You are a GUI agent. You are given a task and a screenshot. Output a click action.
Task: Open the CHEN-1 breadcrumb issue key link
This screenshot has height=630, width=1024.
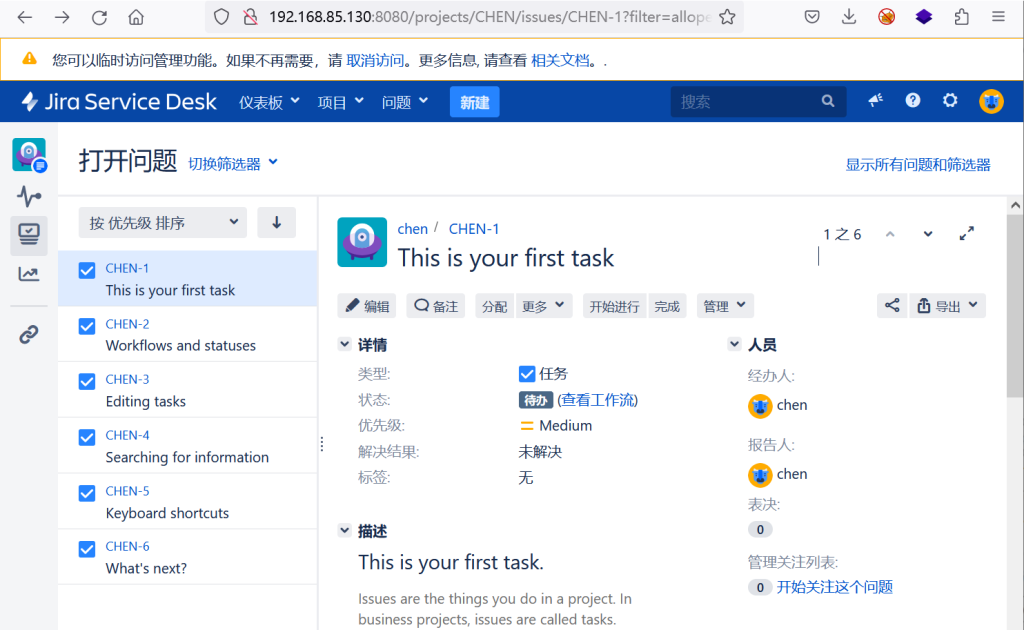[x=473, y=228]
